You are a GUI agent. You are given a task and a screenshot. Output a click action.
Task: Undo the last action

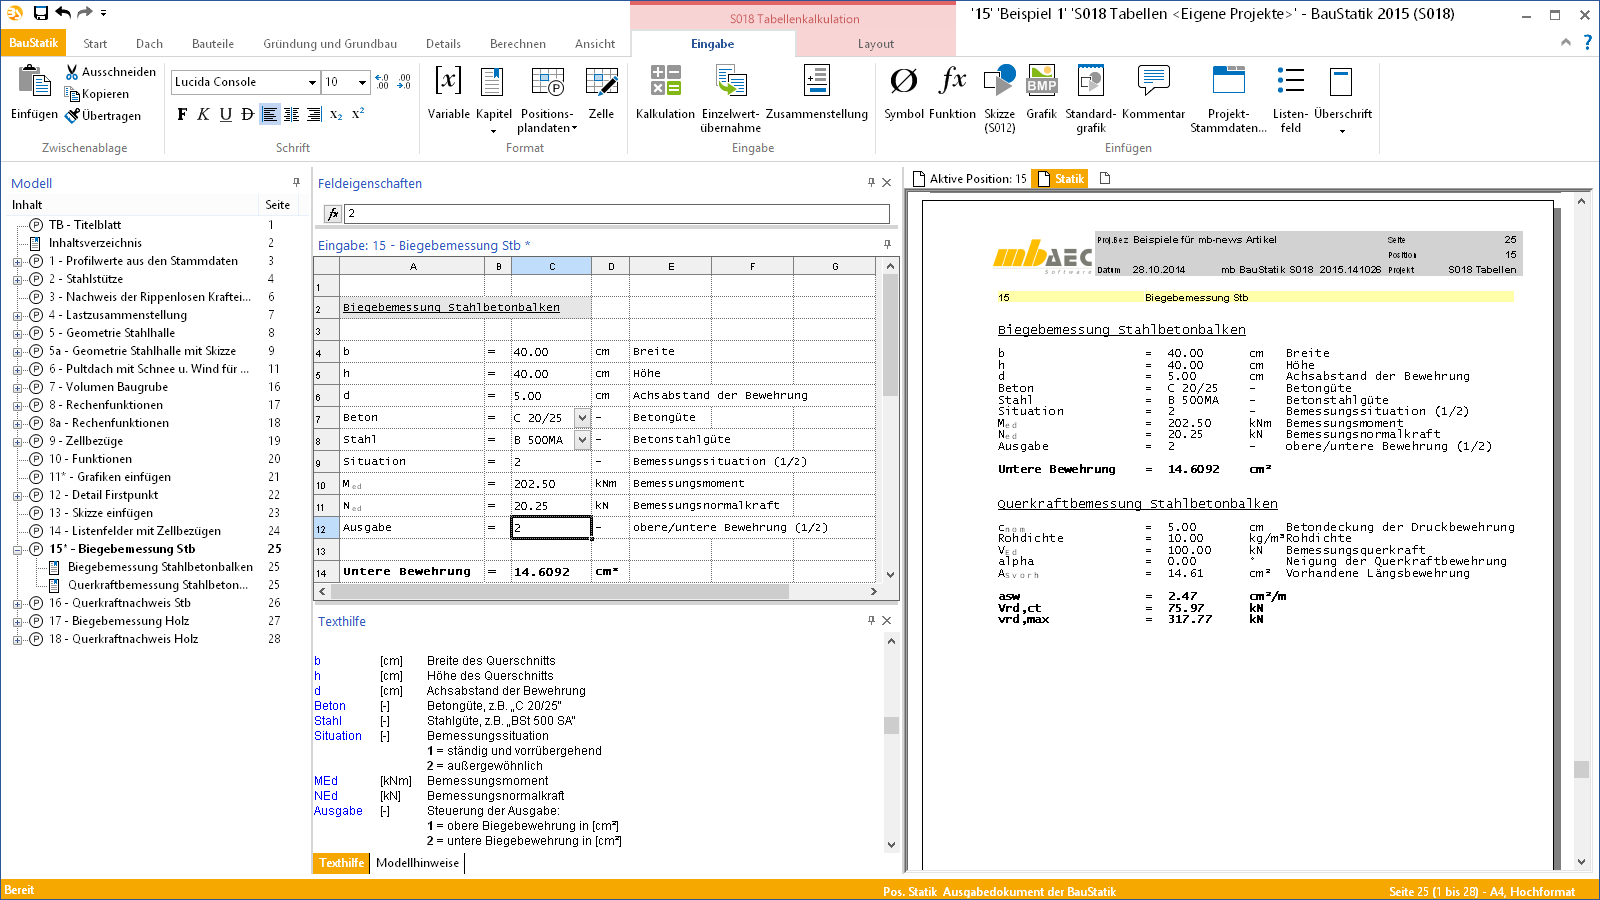63,13
